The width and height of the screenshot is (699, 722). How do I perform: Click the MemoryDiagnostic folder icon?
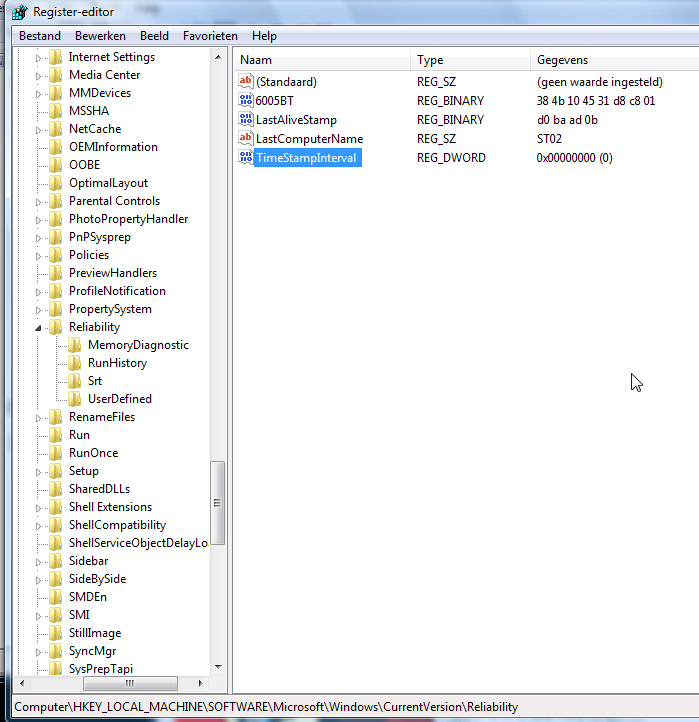(x=75, y=345)
